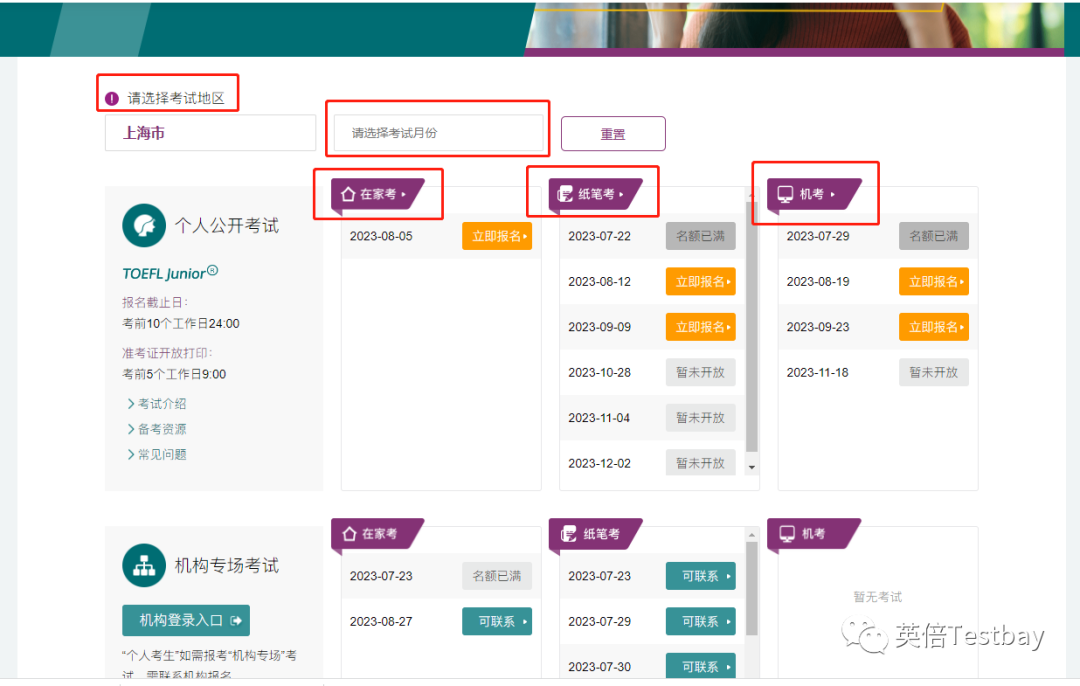Click the date 2023-10-28
This screenshot has width=1080, height=686.
click(599, 373)
